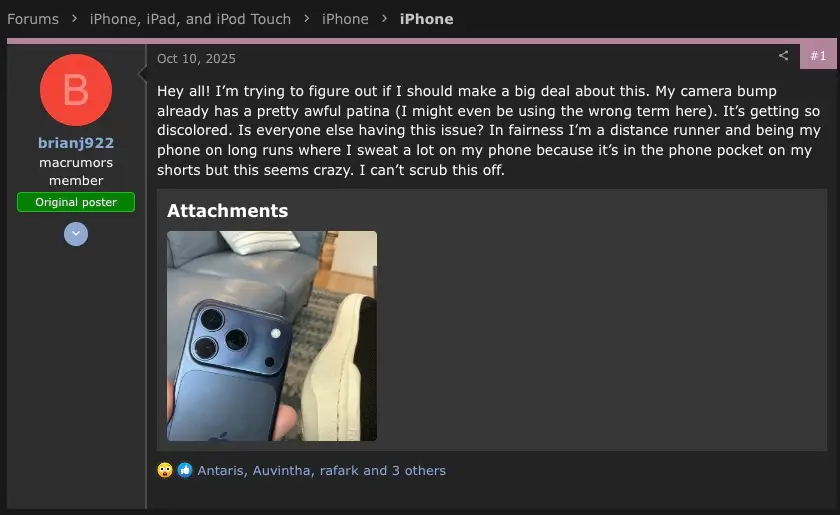Open Auvintha in the reactions list
Image resolution: width=840 pixels, height=515 pixels.
(x=282, y=471)
